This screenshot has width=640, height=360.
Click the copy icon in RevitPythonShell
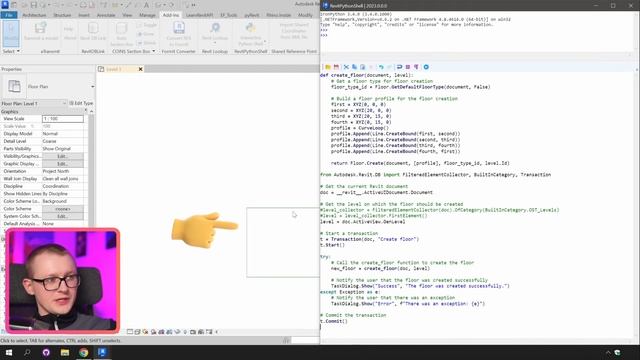[x=354, y=67]
